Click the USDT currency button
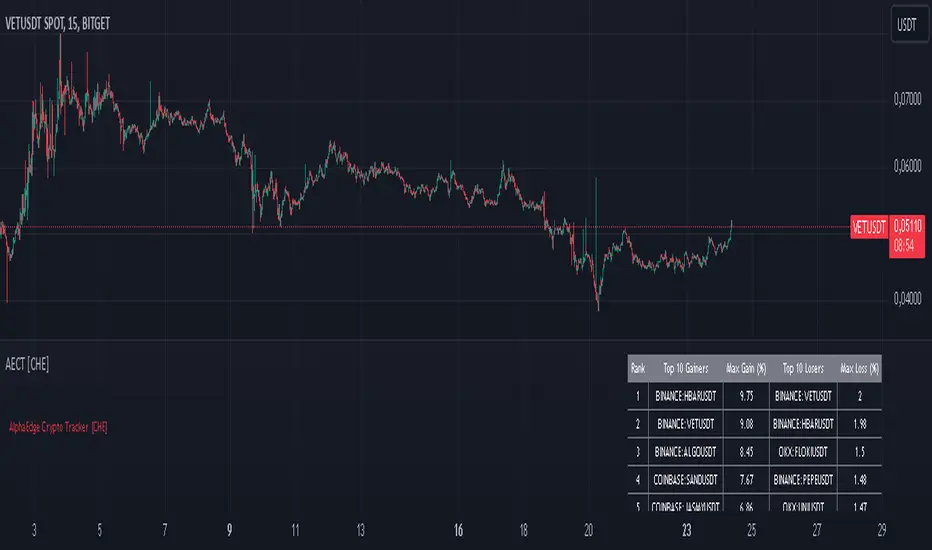Screen dimensions: 932x550 click(905, 24)
